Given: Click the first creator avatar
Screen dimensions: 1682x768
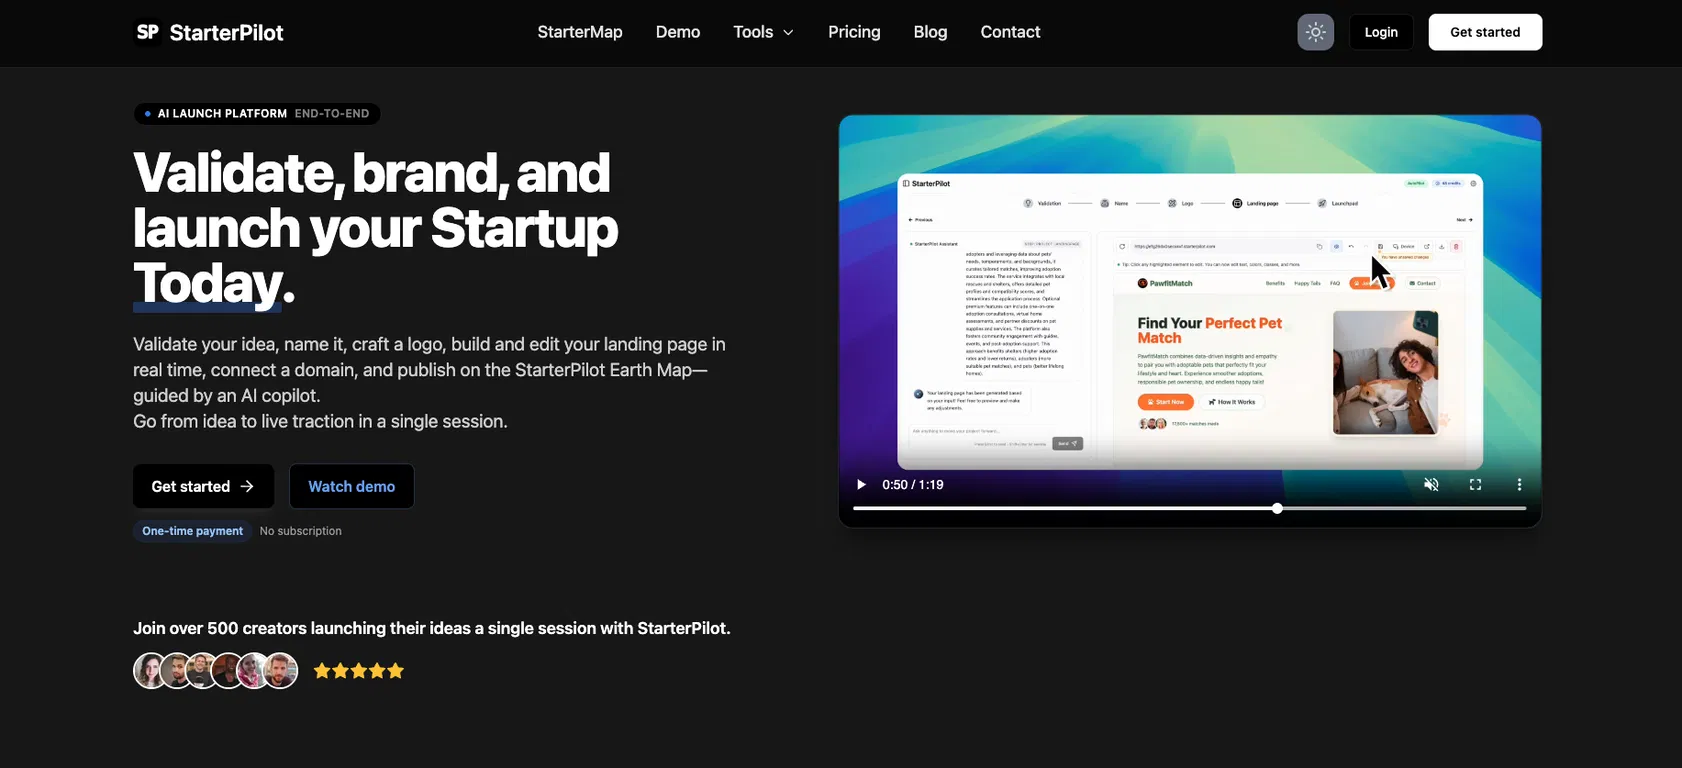Looking at the screenshot, I should 150,671.
